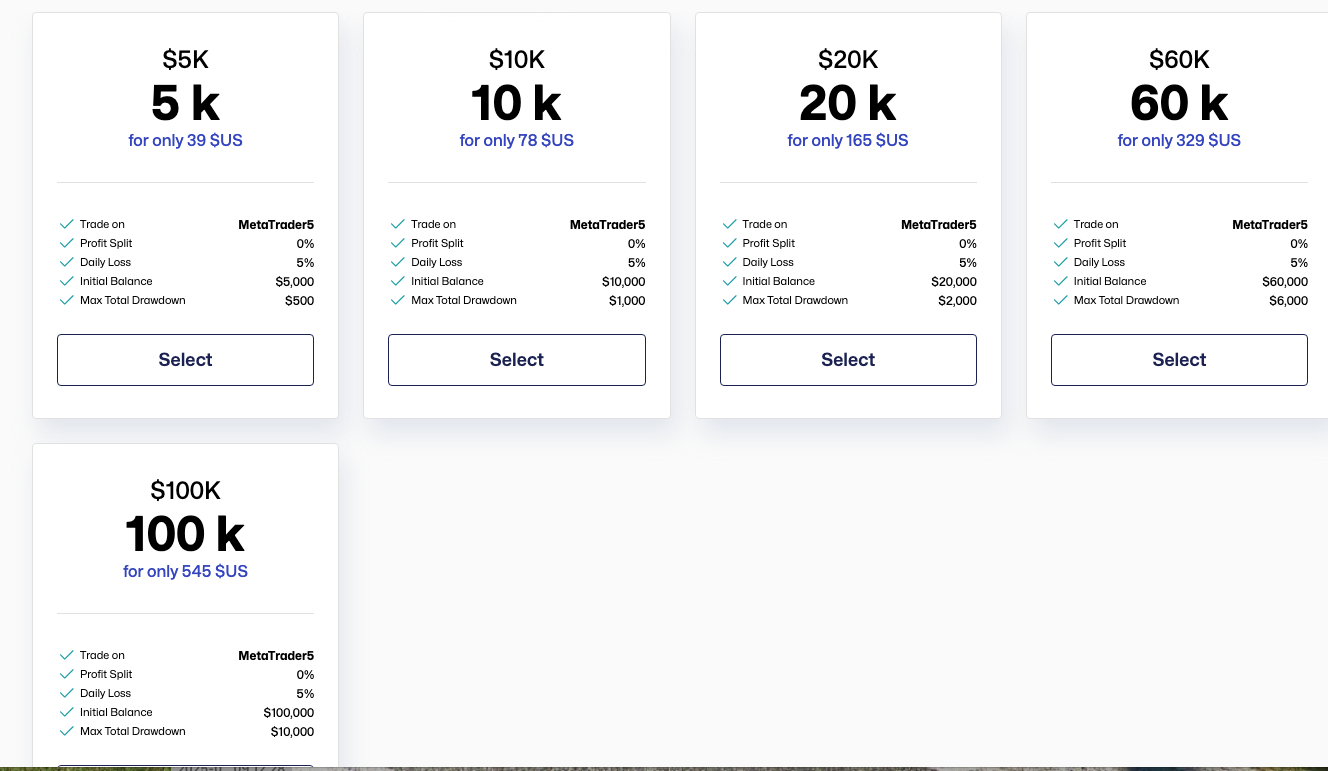Screen dimensions: 1328x771
Task: Click the Max Total Drawdown checkmark in $100K card
Action: click(67, 731)
